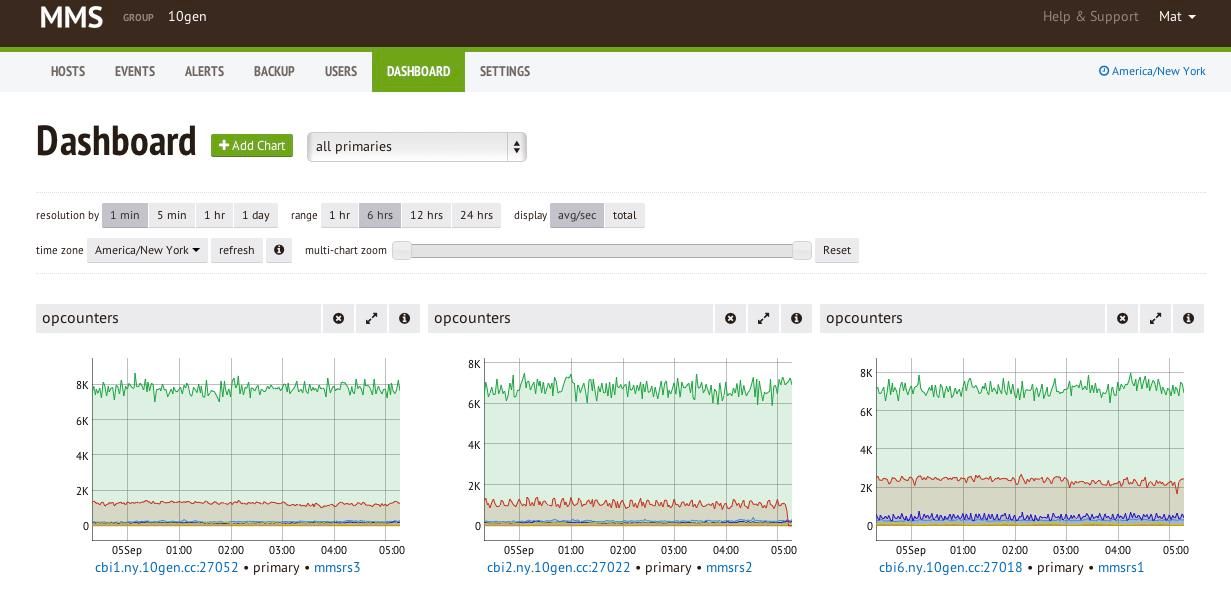This screenshot has height=600, width=1231.
Task: Close the middle opcounters chart
Action: tap(730, 318)
